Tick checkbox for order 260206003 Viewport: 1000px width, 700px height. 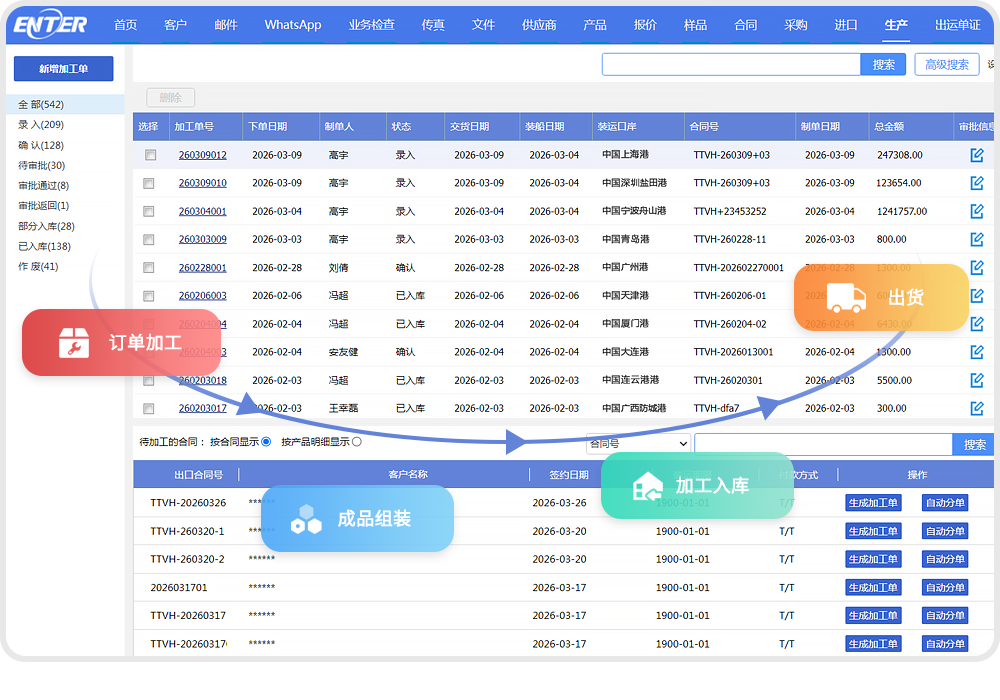point(149,296)
